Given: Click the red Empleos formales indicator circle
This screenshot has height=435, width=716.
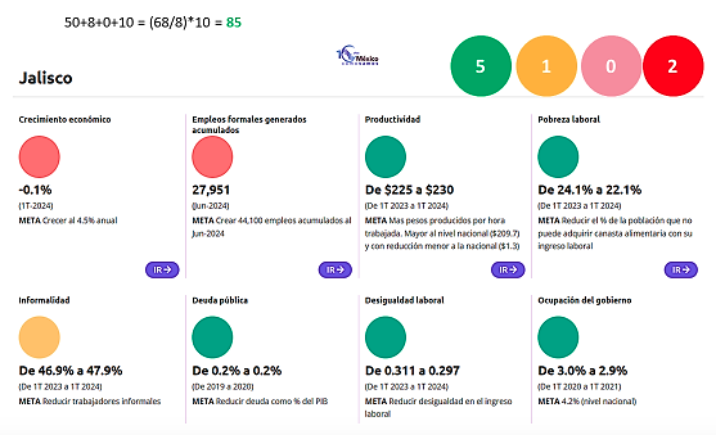Looking at the screenshot, I should pyautogui.click(x=212, y=158).
